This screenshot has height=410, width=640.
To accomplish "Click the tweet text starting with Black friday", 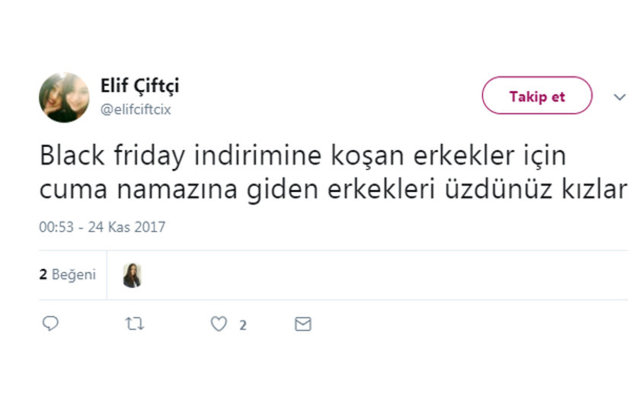I will (x=296, y=158).
